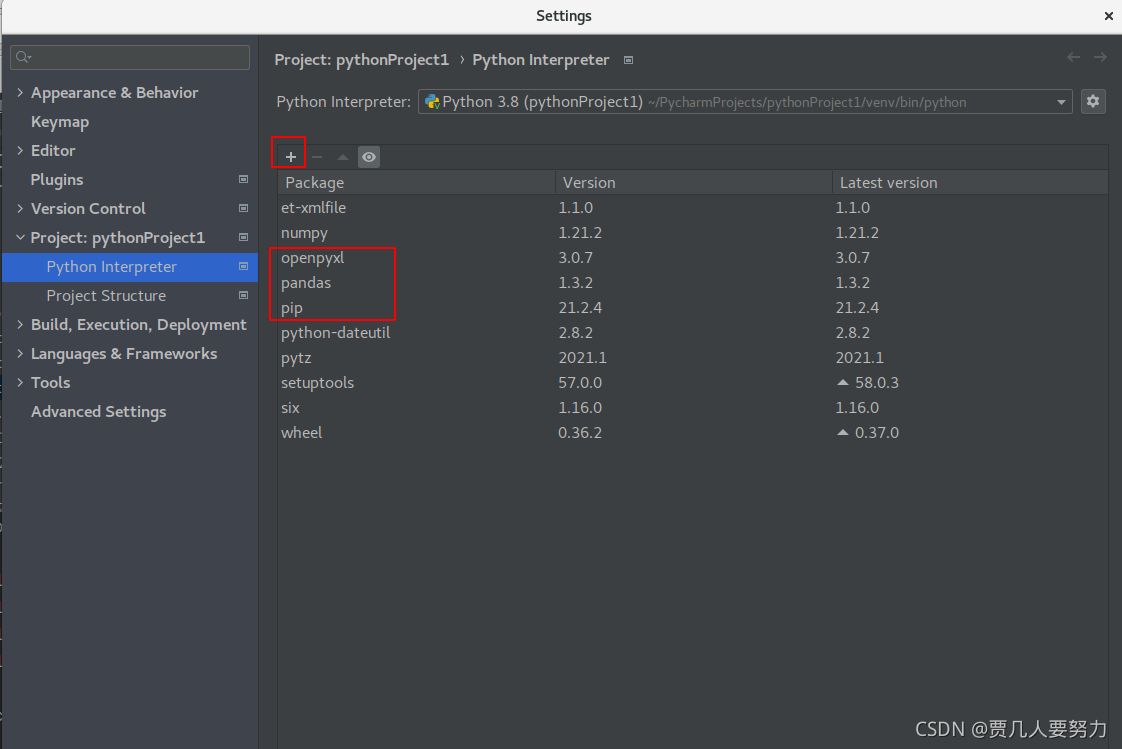Expand the Editor section
The image size is (1122, 749).
tap(20, 150)
